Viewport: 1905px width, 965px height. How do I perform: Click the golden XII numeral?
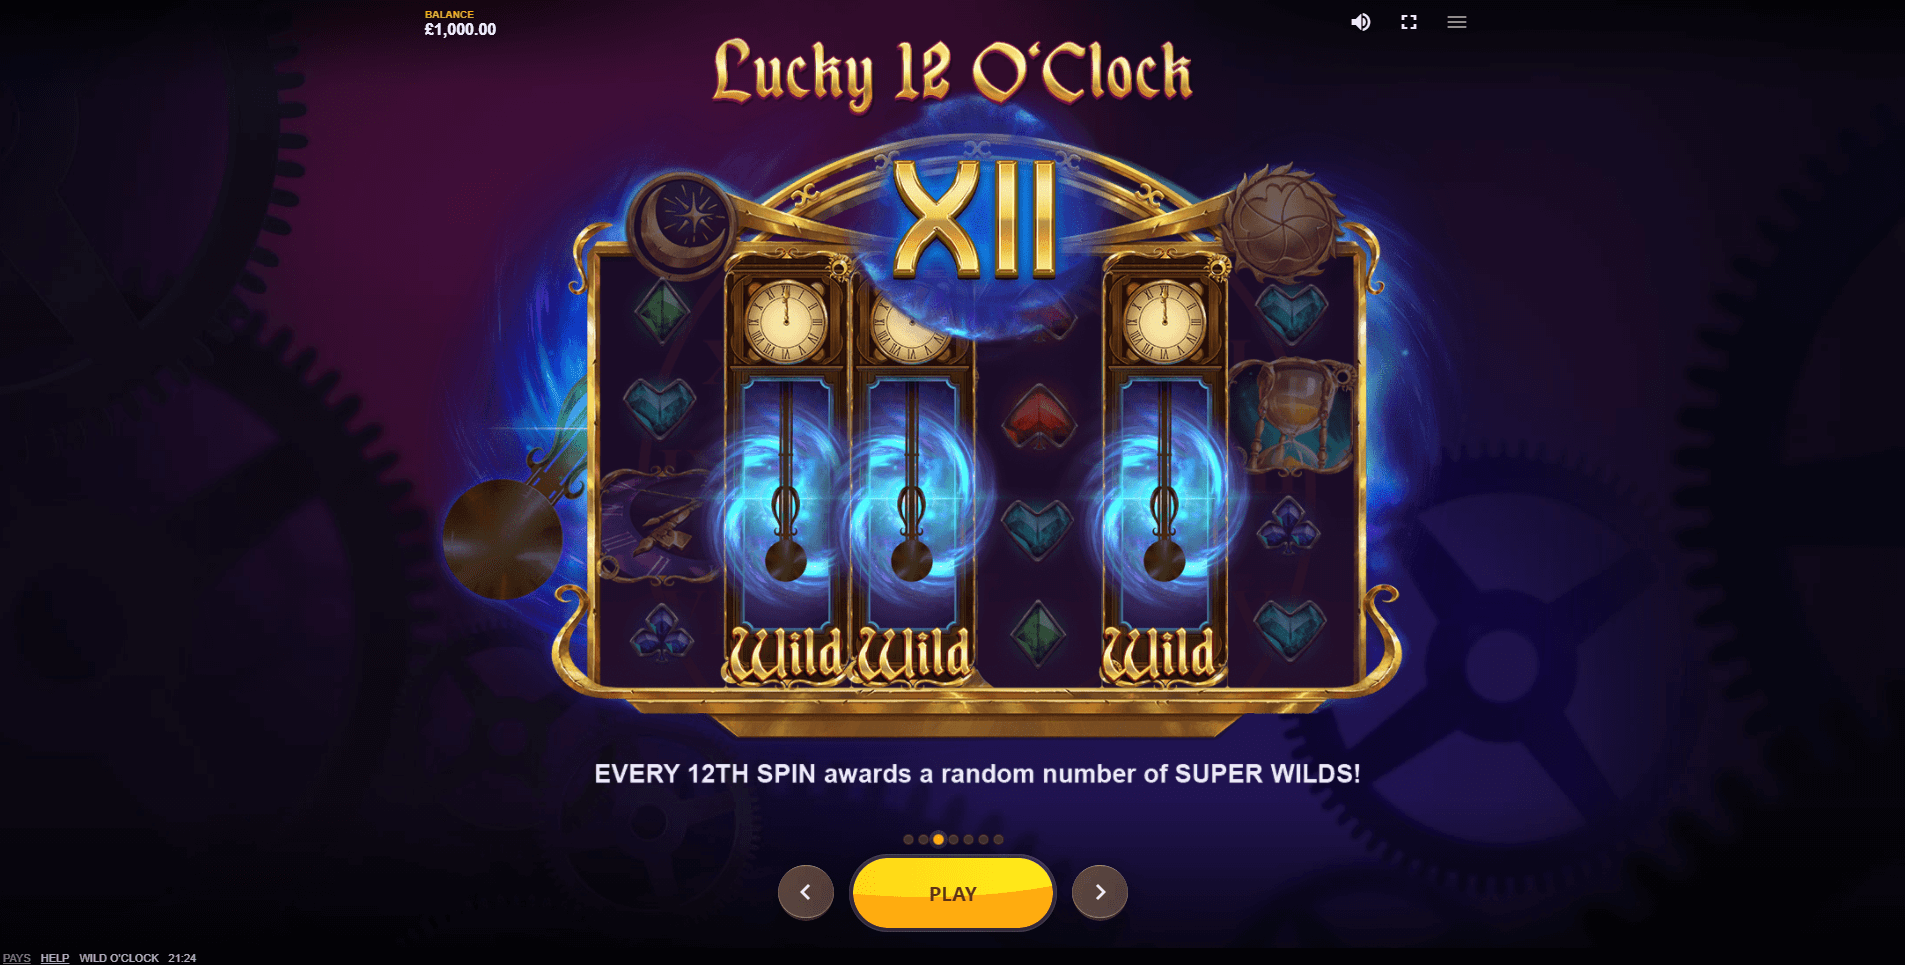pyautogui.click(x=975, y=220)
